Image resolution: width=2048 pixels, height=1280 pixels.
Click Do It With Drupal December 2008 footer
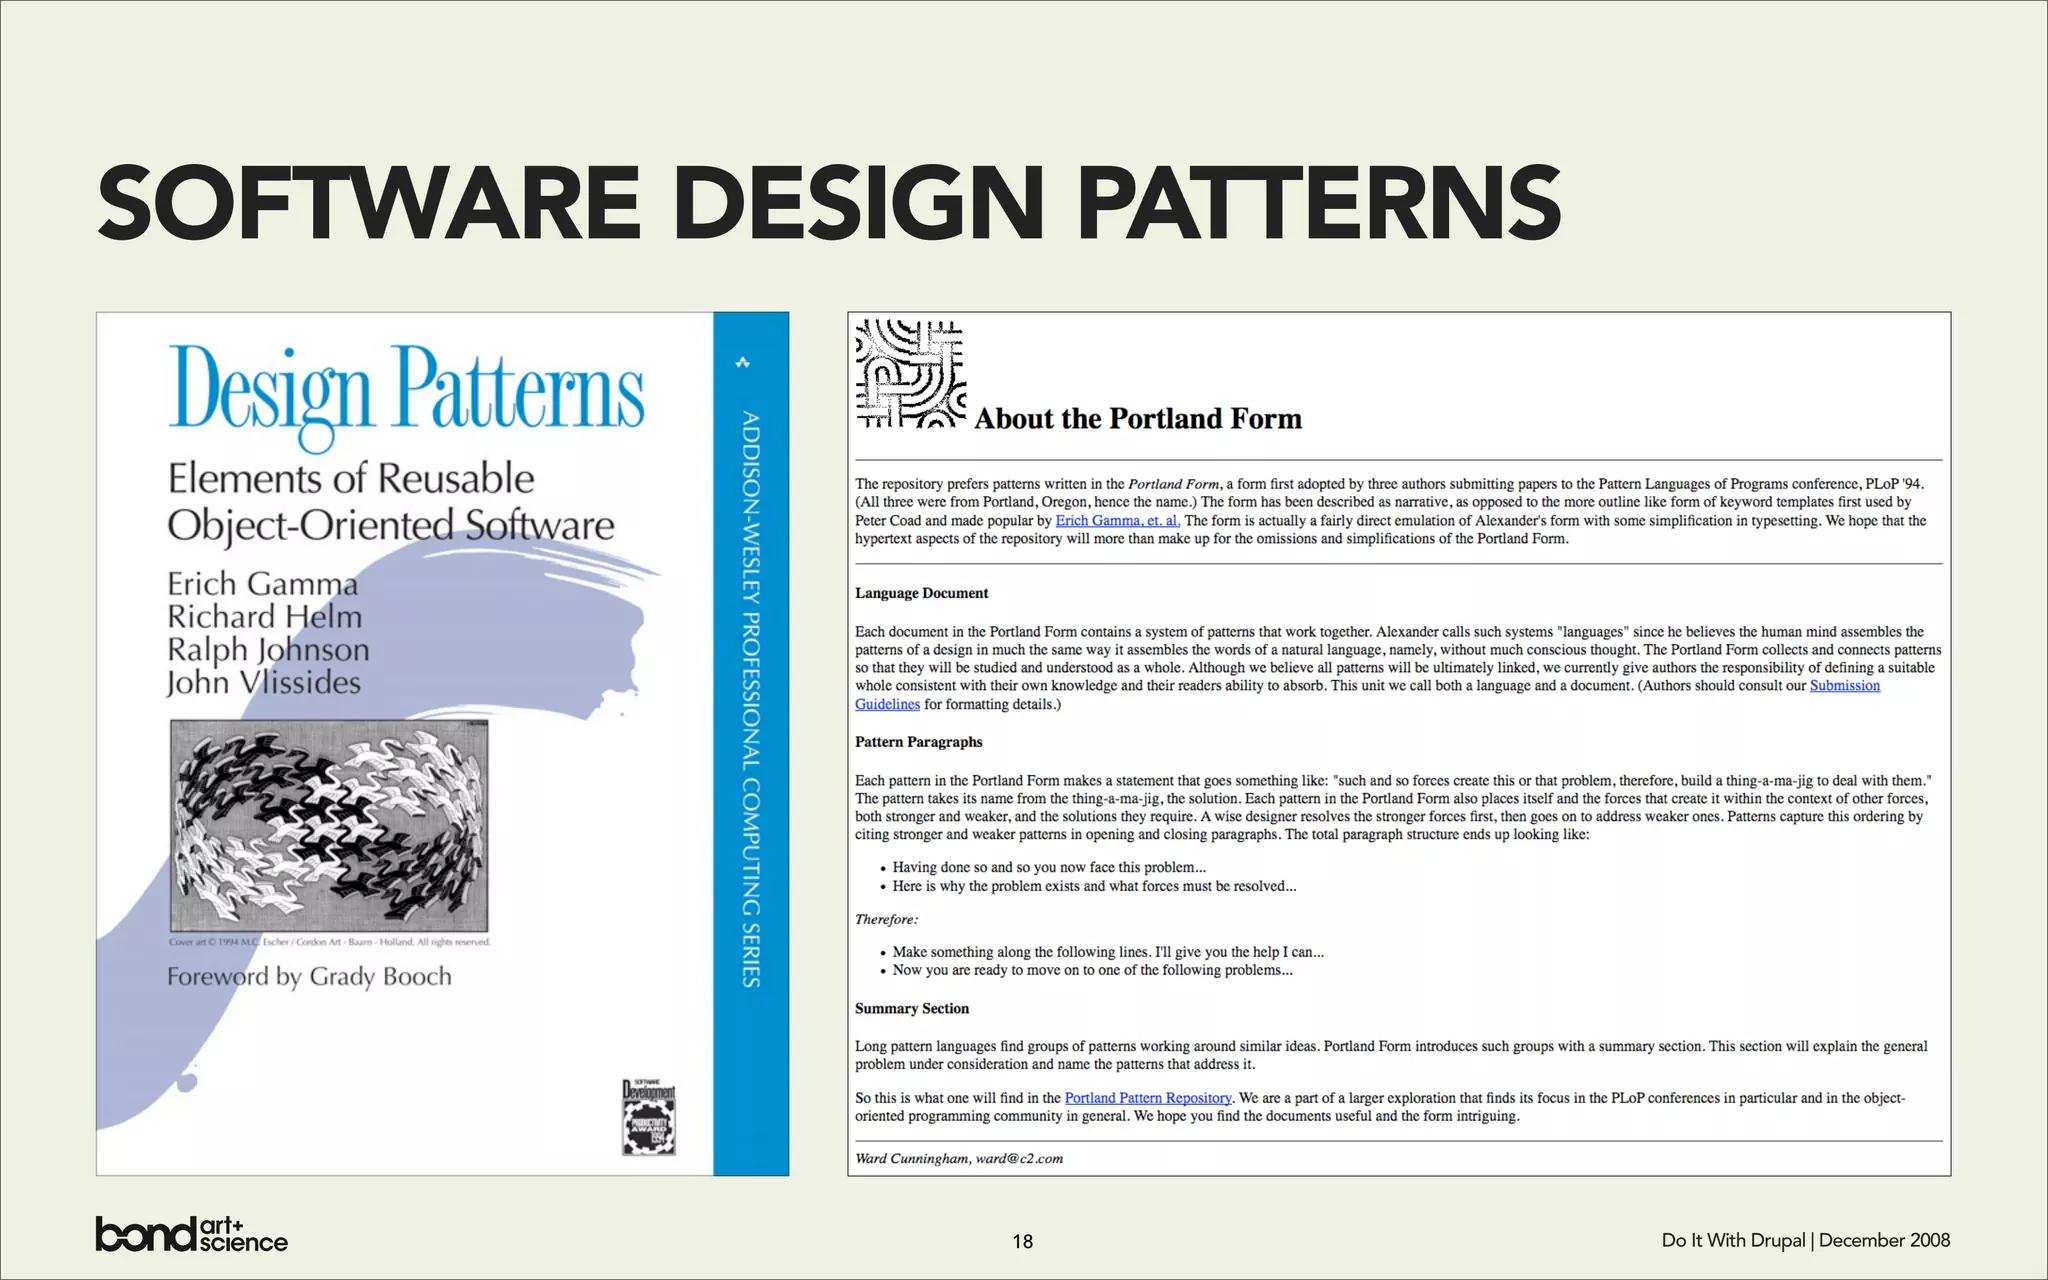pyautogui.click(x=1806, y=1240)
